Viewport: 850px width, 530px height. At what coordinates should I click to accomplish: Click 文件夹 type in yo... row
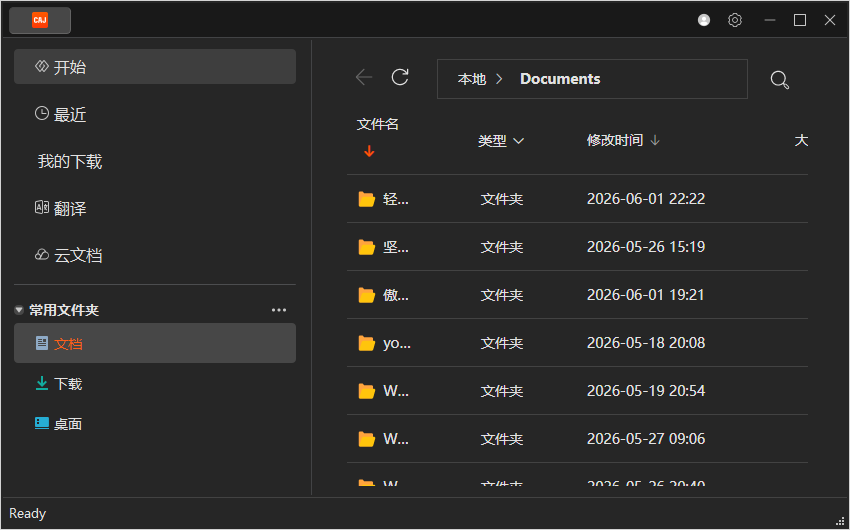pos(501,343)
